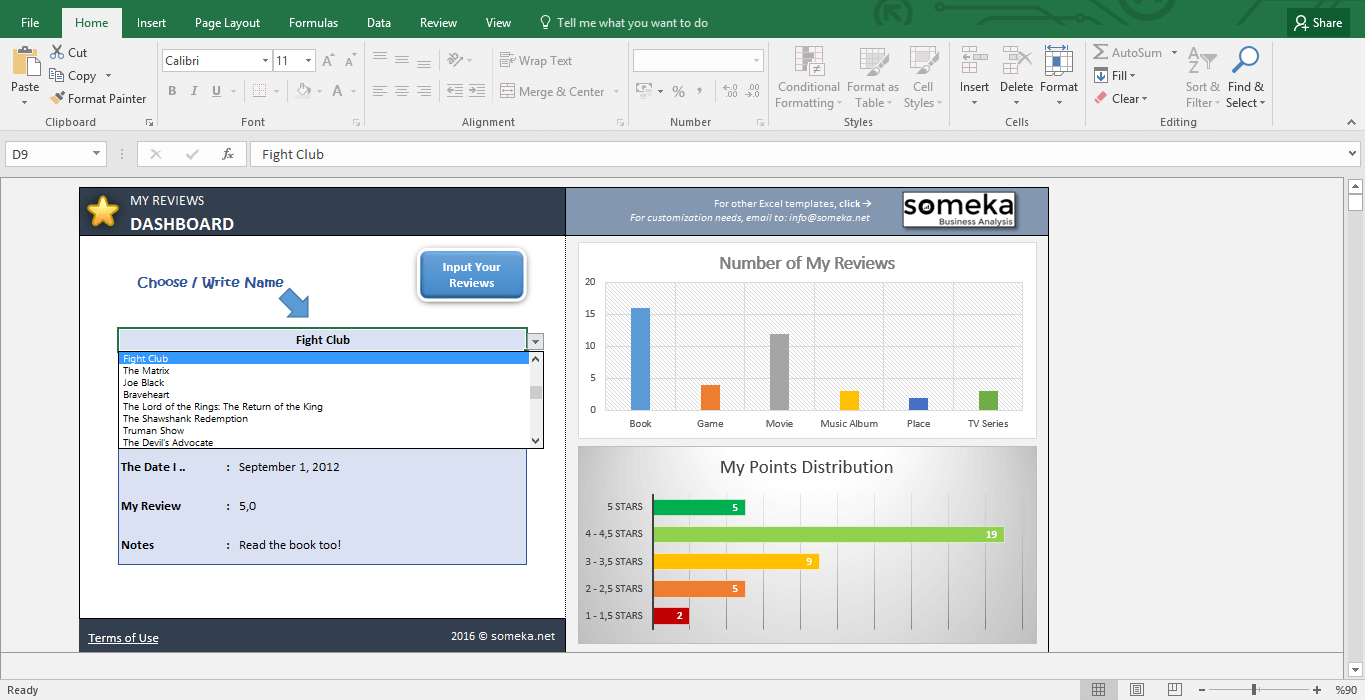The image size is (1365, 700).
Task: Click the Delete Cells icon
Action: pos(1016,61)
